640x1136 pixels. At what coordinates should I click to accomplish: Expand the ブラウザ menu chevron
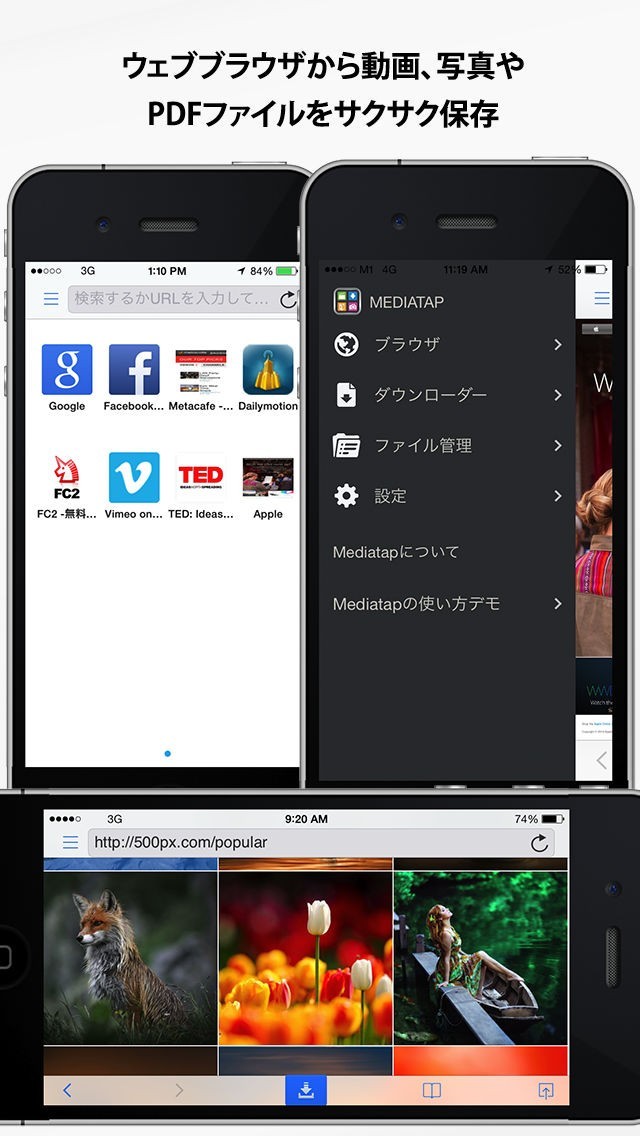pos(557,345)
